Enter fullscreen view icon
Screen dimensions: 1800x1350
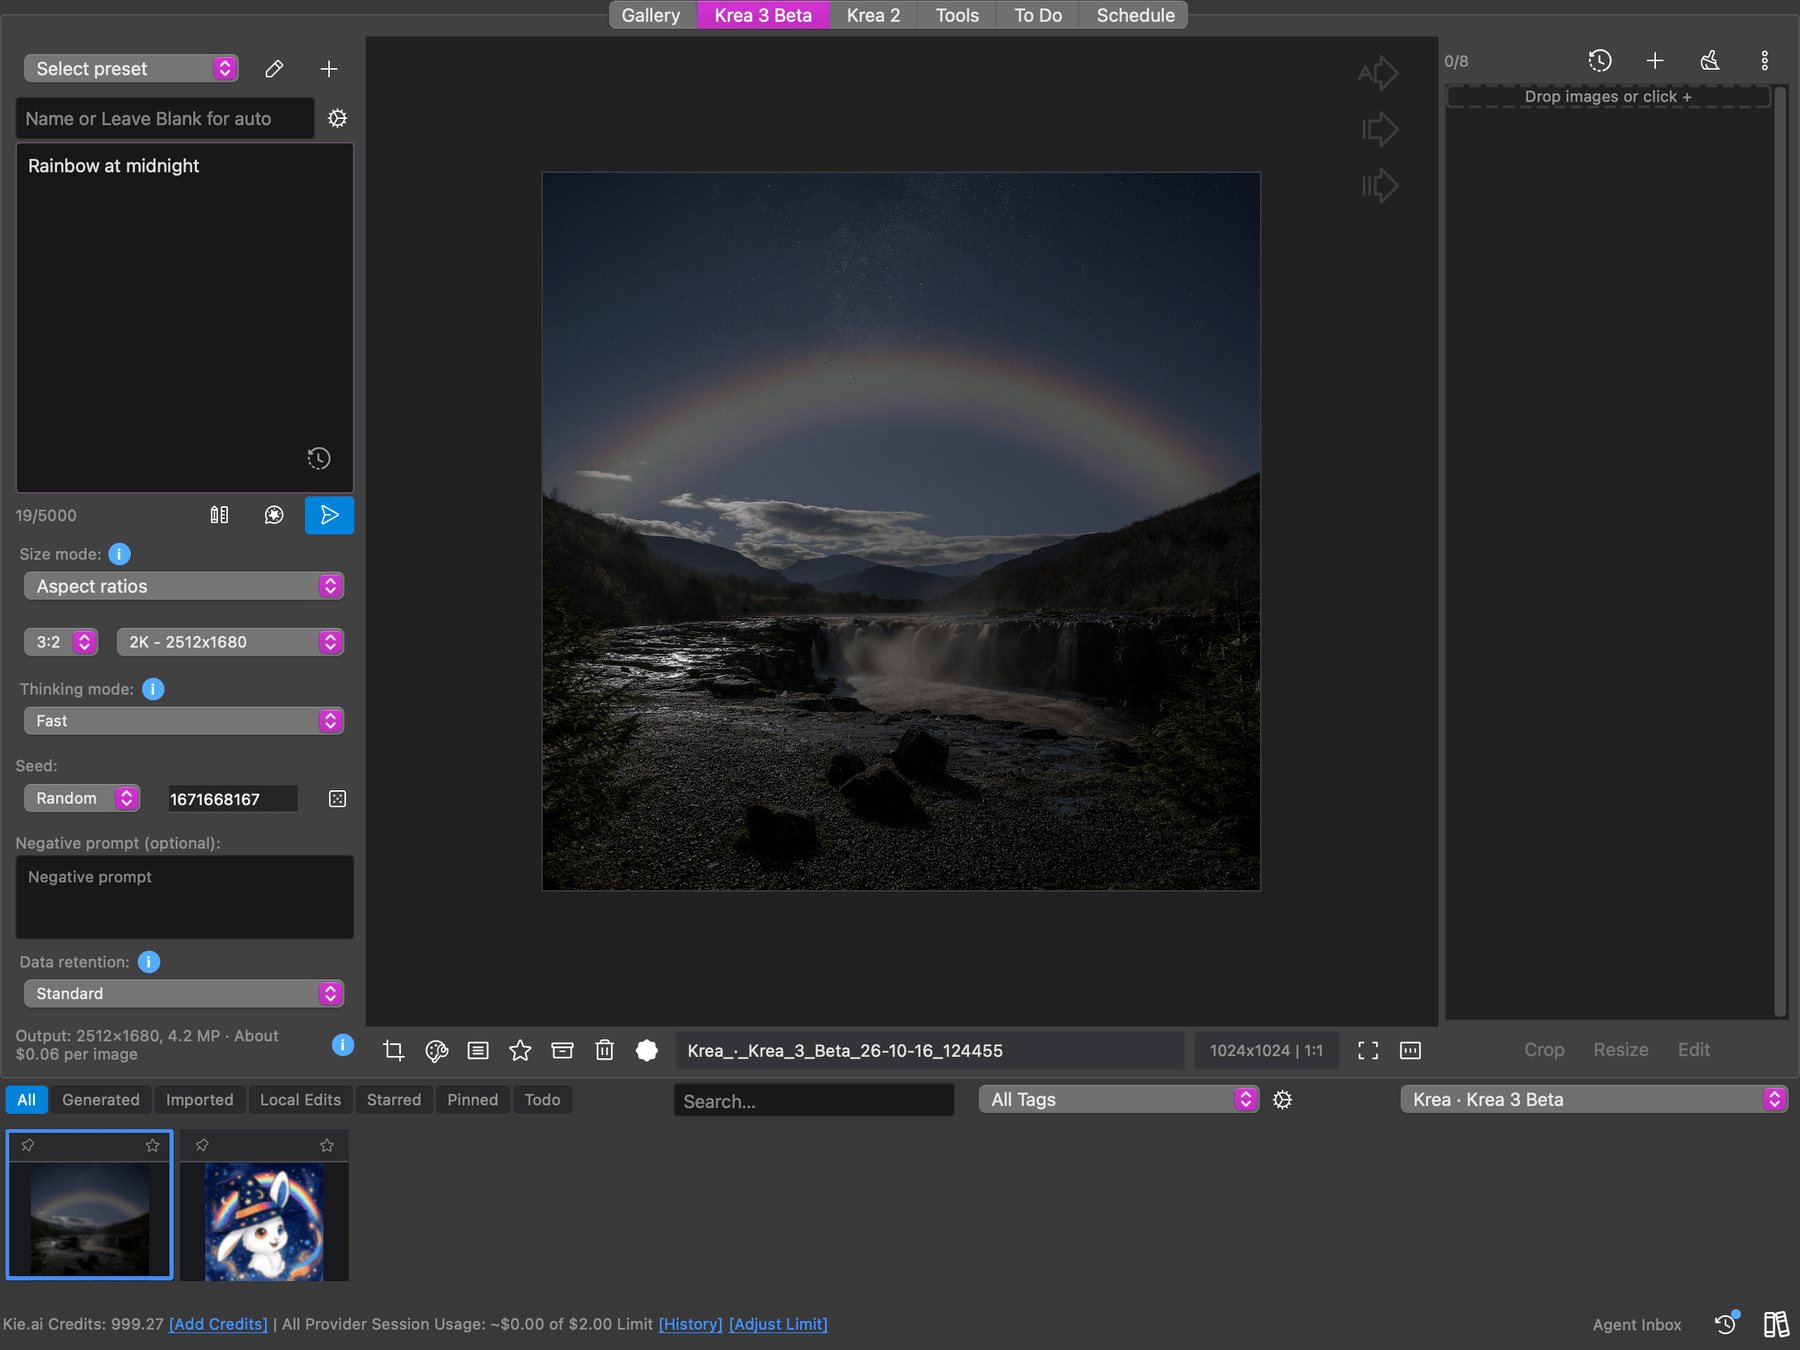[x=1368, y=1050]
